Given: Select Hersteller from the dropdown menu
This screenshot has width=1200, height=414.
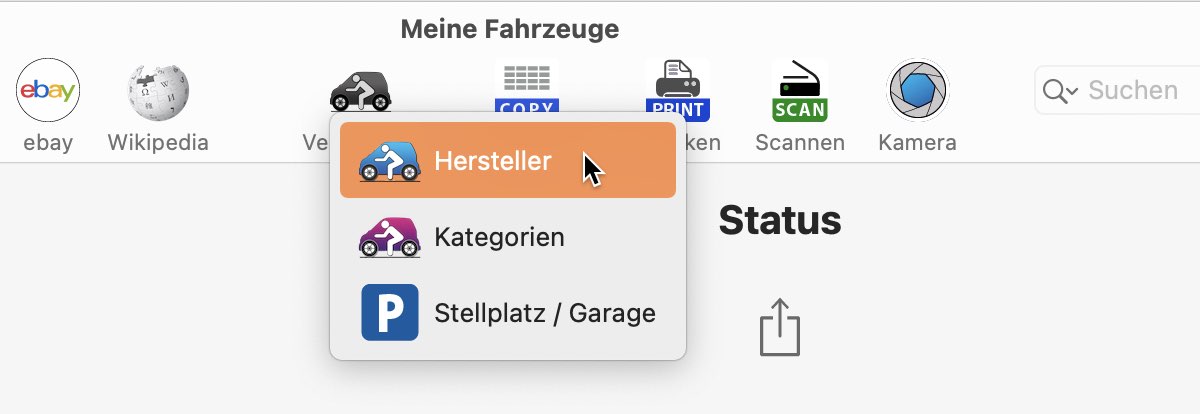Looking at the screenshot, I should [508, 160].
